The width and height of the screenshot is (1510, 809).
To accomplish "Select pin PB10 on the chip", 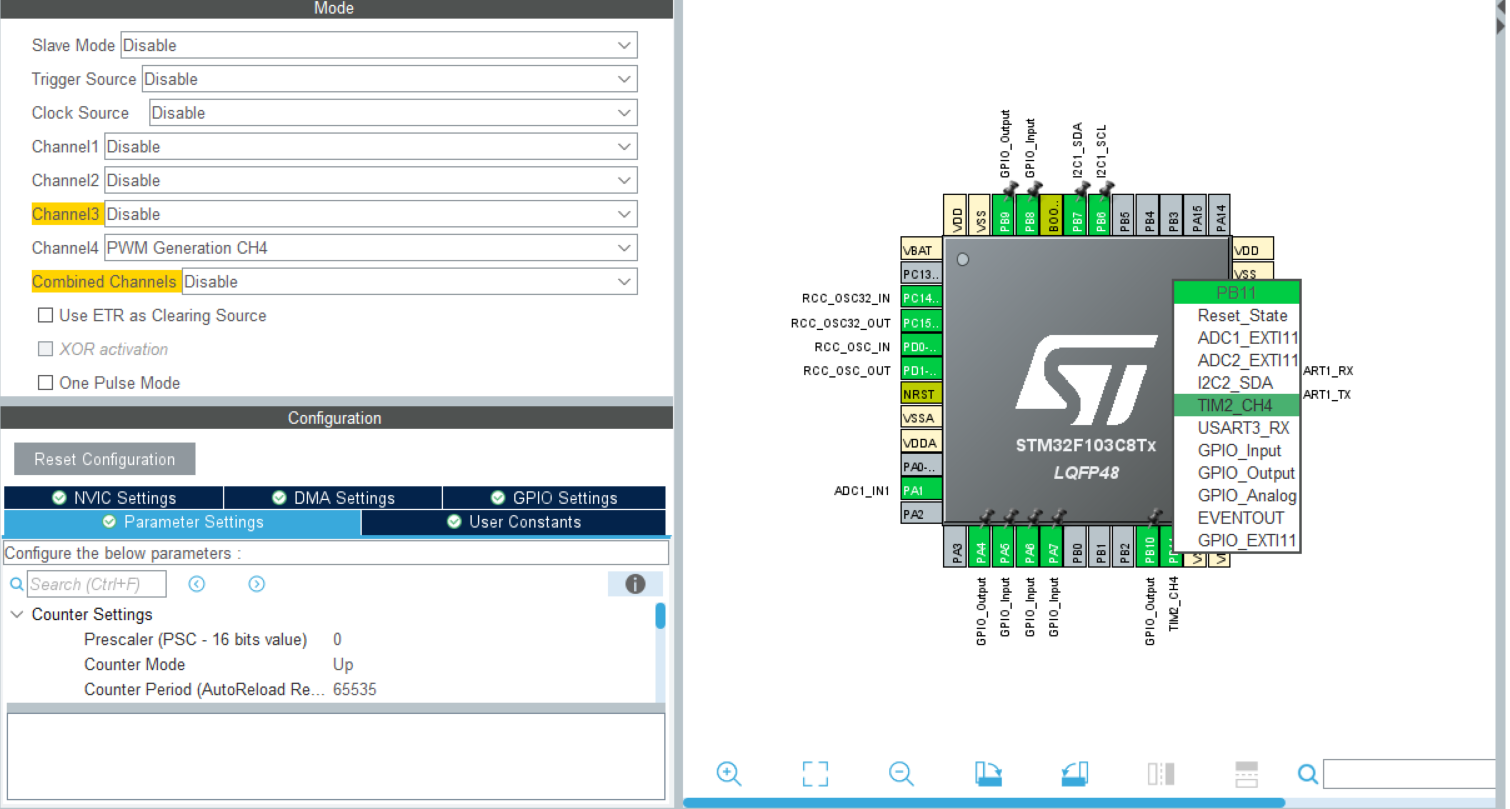I will (1149, 548).
